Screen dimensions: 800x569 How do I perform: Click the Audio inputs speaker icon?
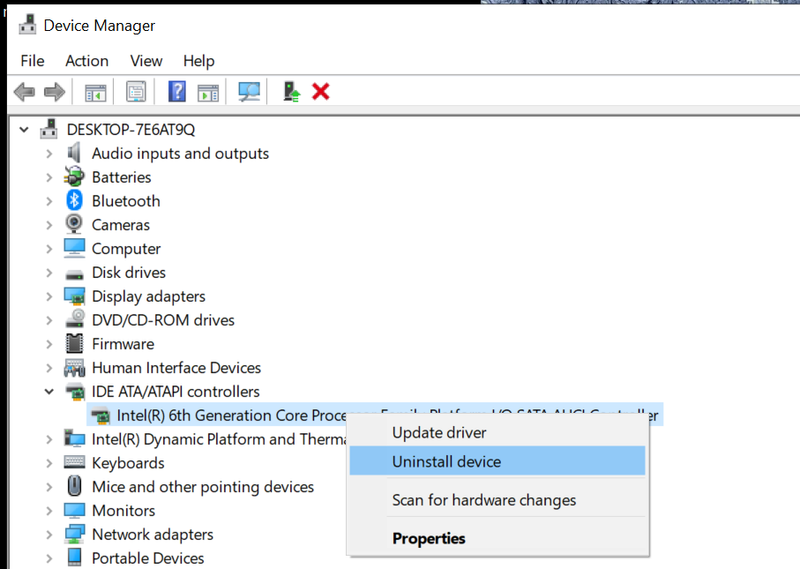[x=74, y=153]
